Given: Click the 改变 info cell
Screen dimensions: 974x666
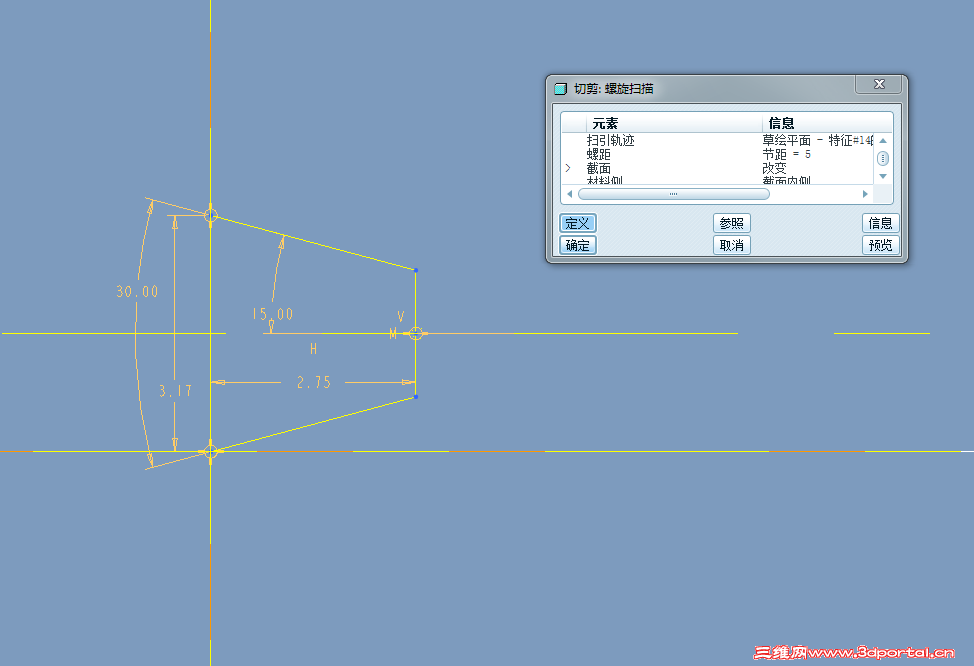Looking at the screenshot, I should [x=775, y=168].
